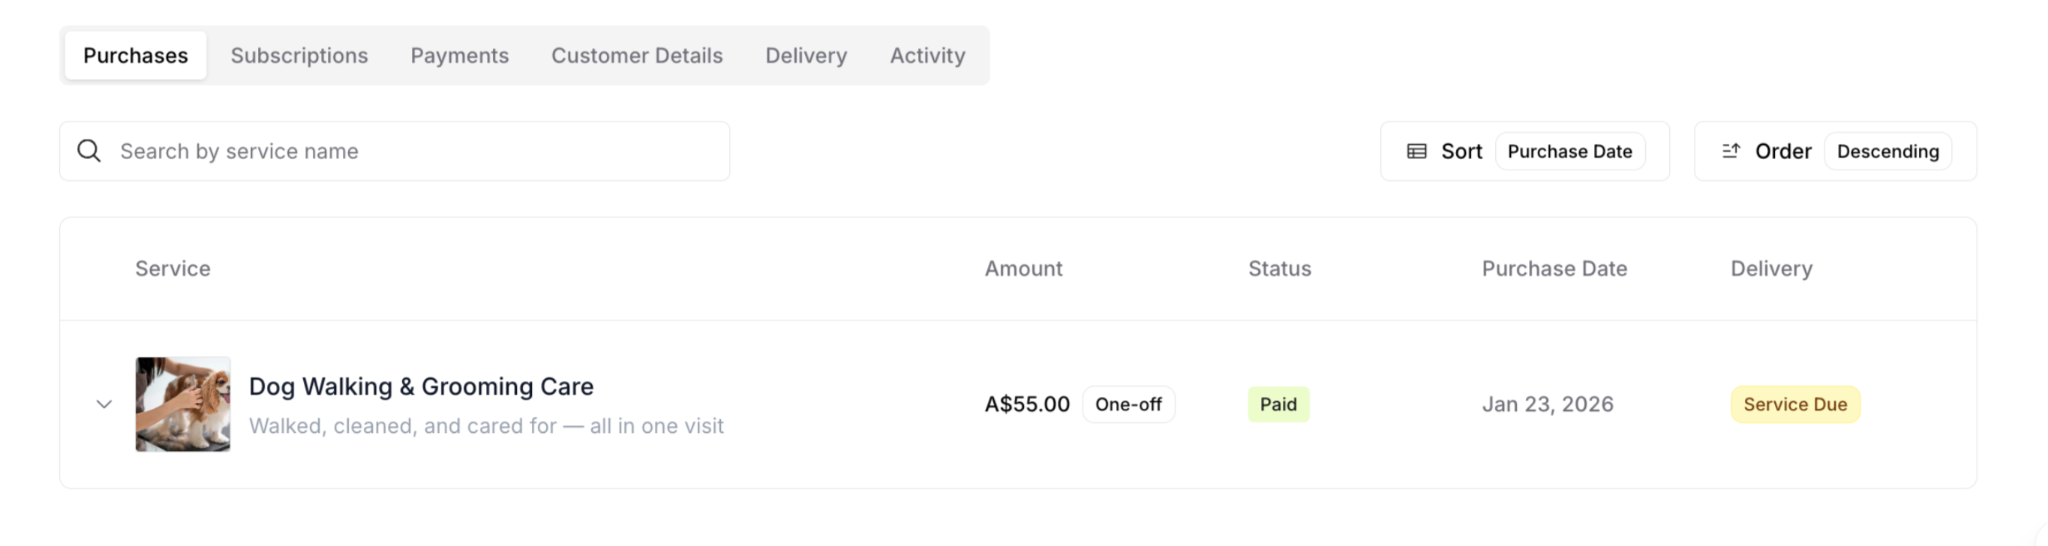This screenshot has height=546, width=2048.
Task: Click the dog grooming service thumbnail
Action: click(183, 404)
